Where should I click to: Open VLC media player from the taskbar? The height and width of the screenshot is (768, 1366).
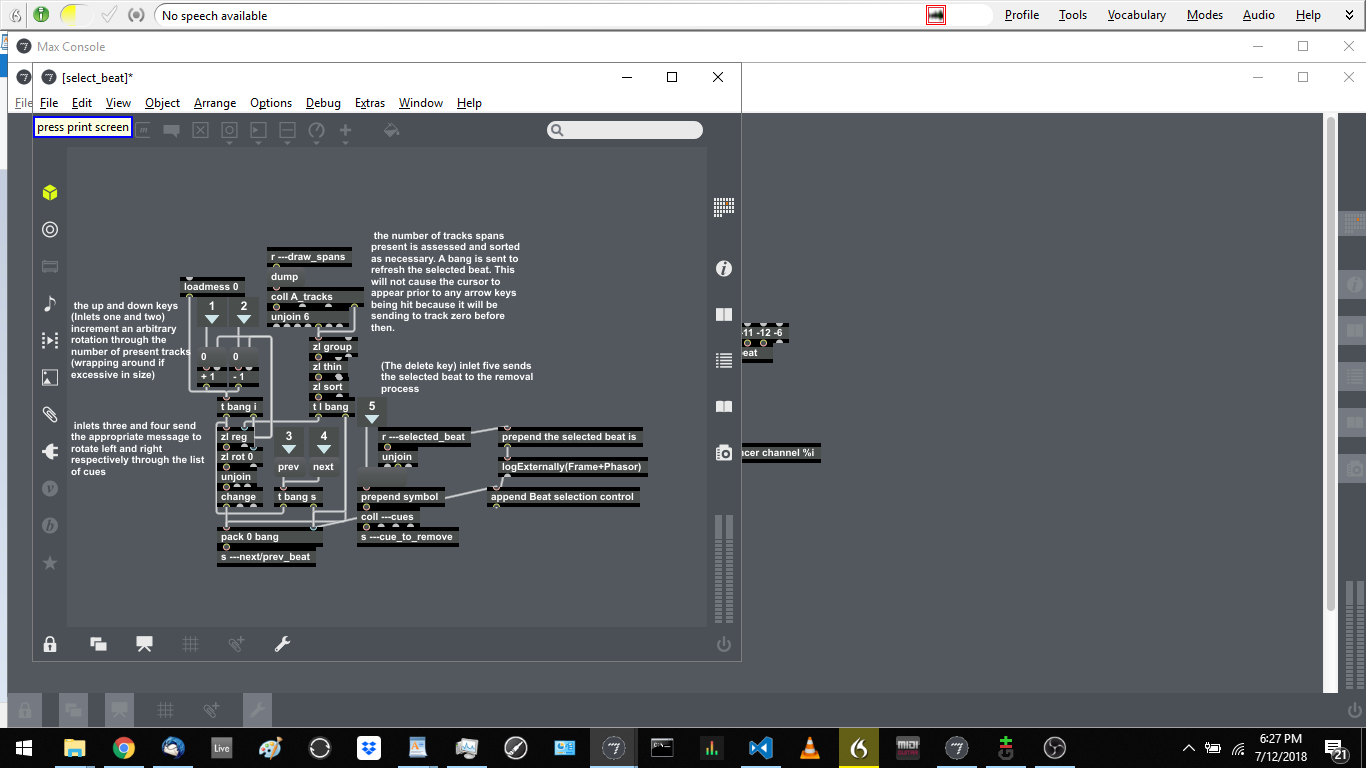point(809,747)
